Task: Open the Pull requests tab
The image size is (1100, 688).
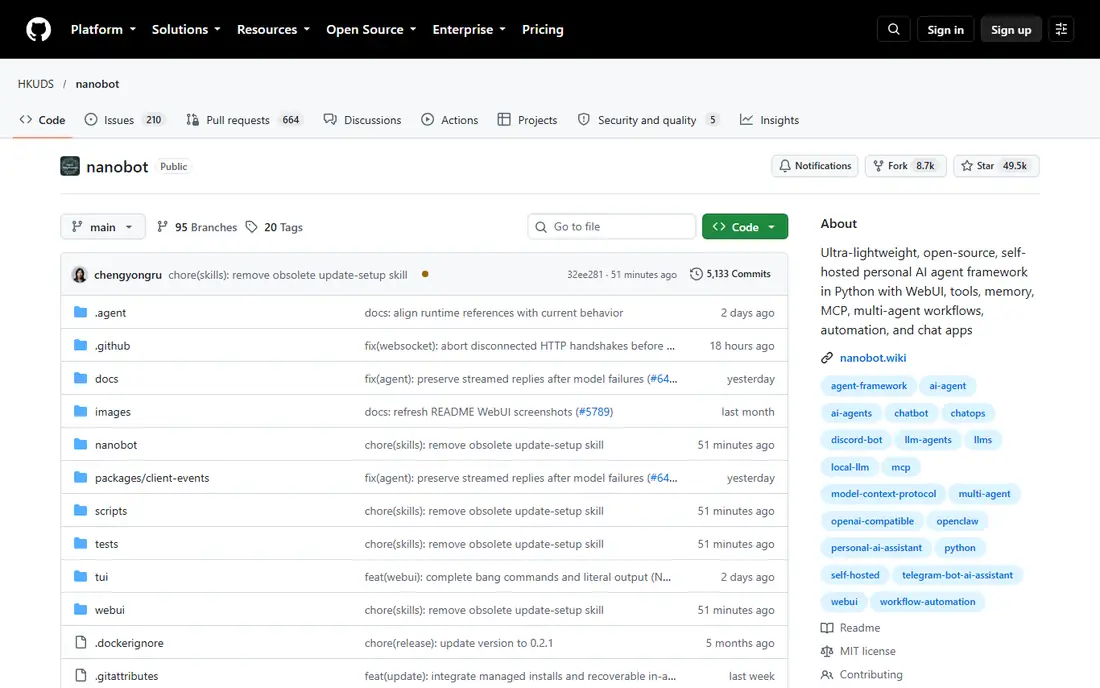Action: pyautogui.click(x=243, y=120)
